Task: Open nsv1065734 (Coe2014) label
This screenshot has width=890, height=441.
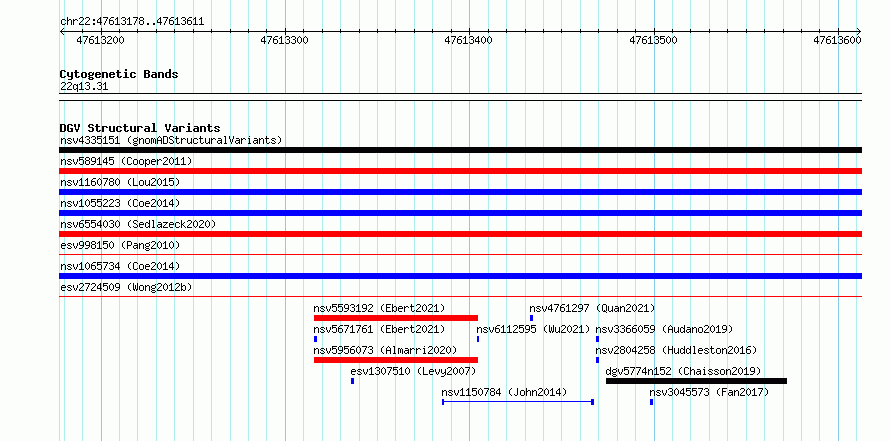Action: (120, 266)
